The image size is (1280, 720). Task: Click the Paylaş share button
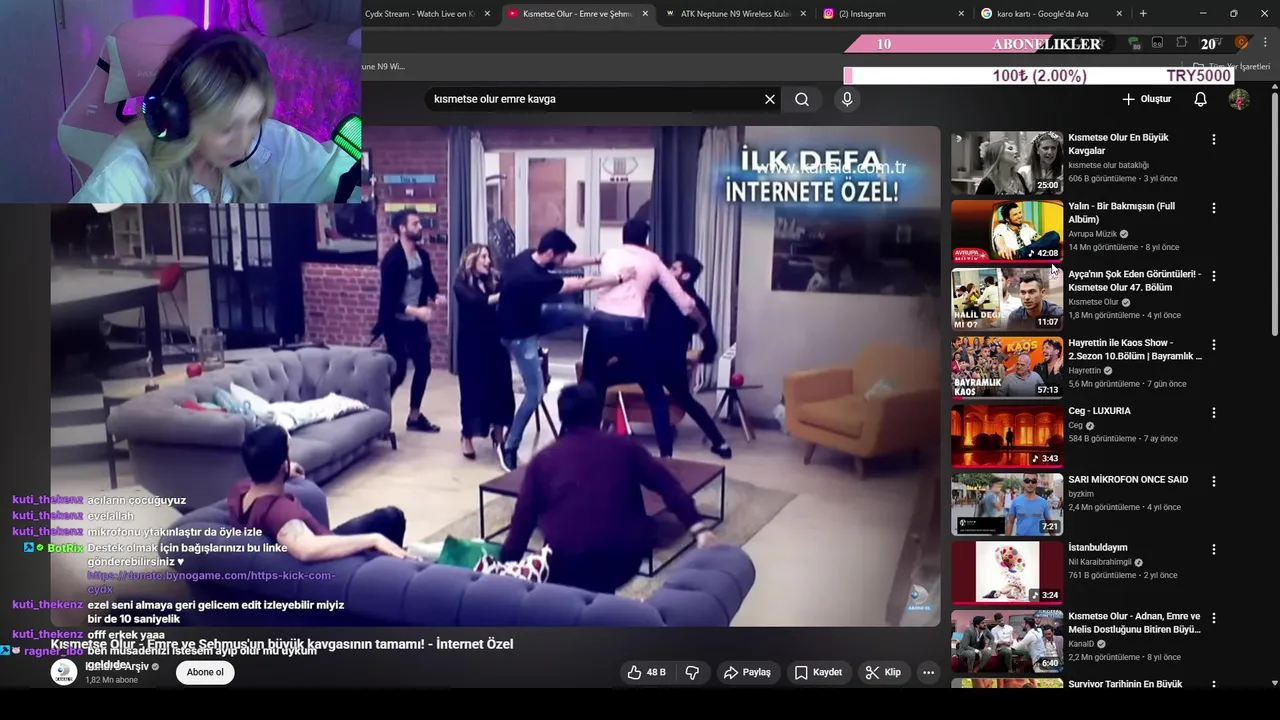tap(747, 672)
